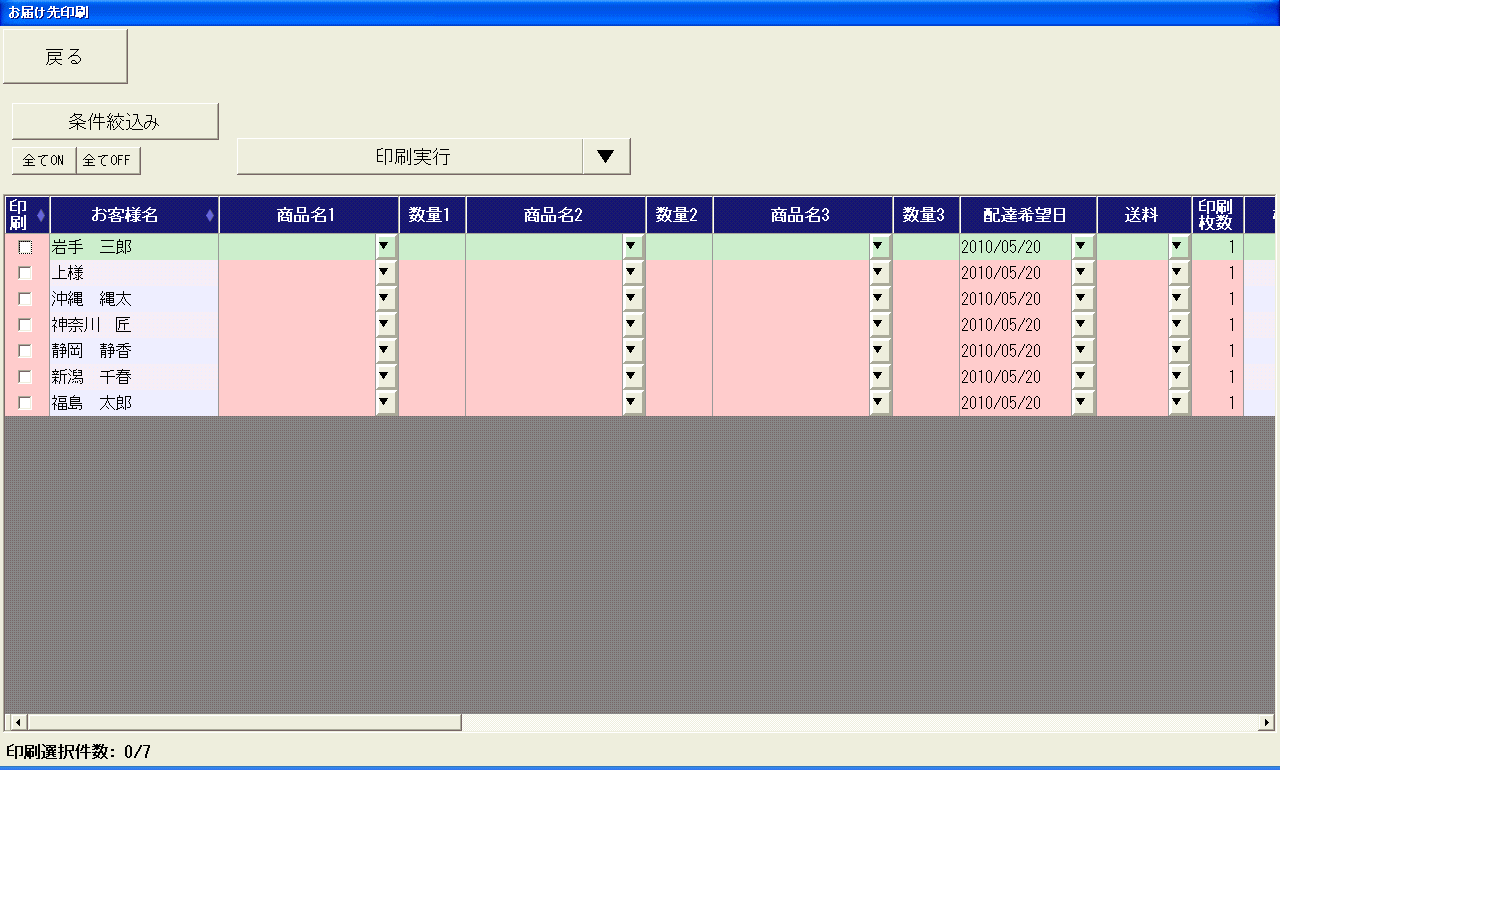1500x900 pixels.
Task: Check the print box for 岩手 三郎
Action: 26,247
